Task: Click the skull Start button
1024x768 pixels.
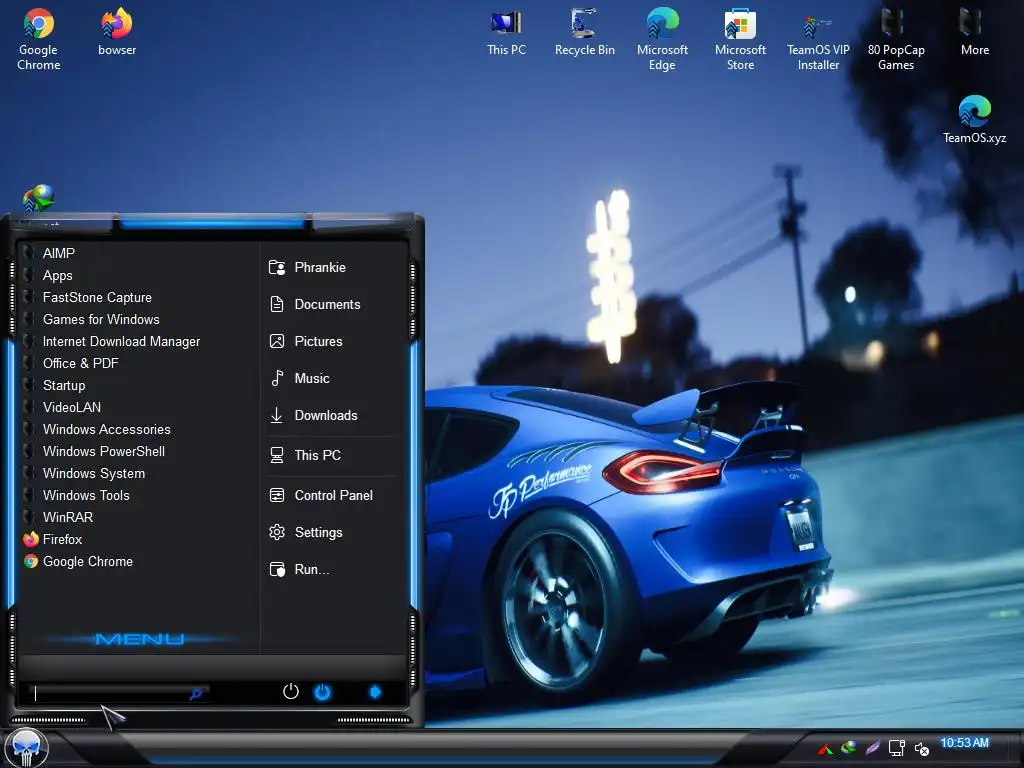Action: (x=26, y=748)
